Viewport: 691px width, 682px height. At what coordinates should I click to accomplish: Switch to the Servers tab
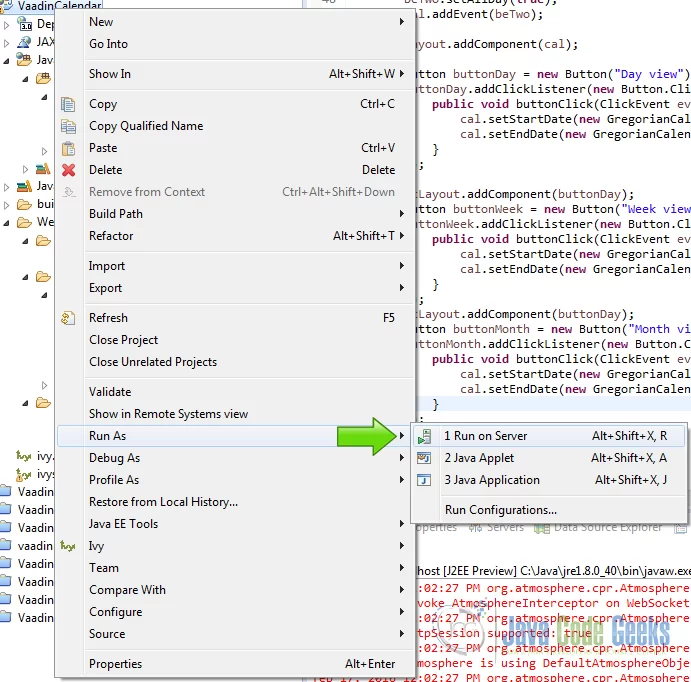click(496, 528)
